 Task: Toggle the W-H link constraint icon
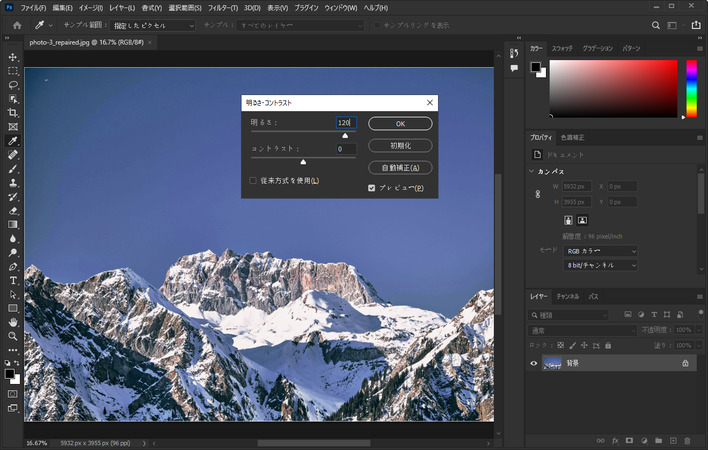point(538,194)
